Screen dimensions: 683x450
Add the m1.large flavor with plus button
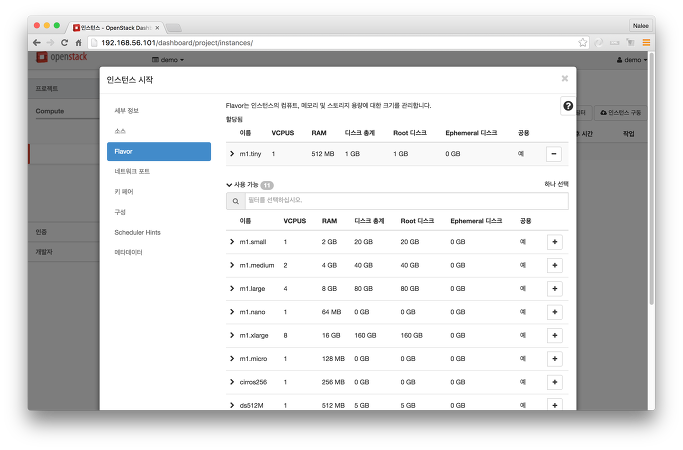555,288
